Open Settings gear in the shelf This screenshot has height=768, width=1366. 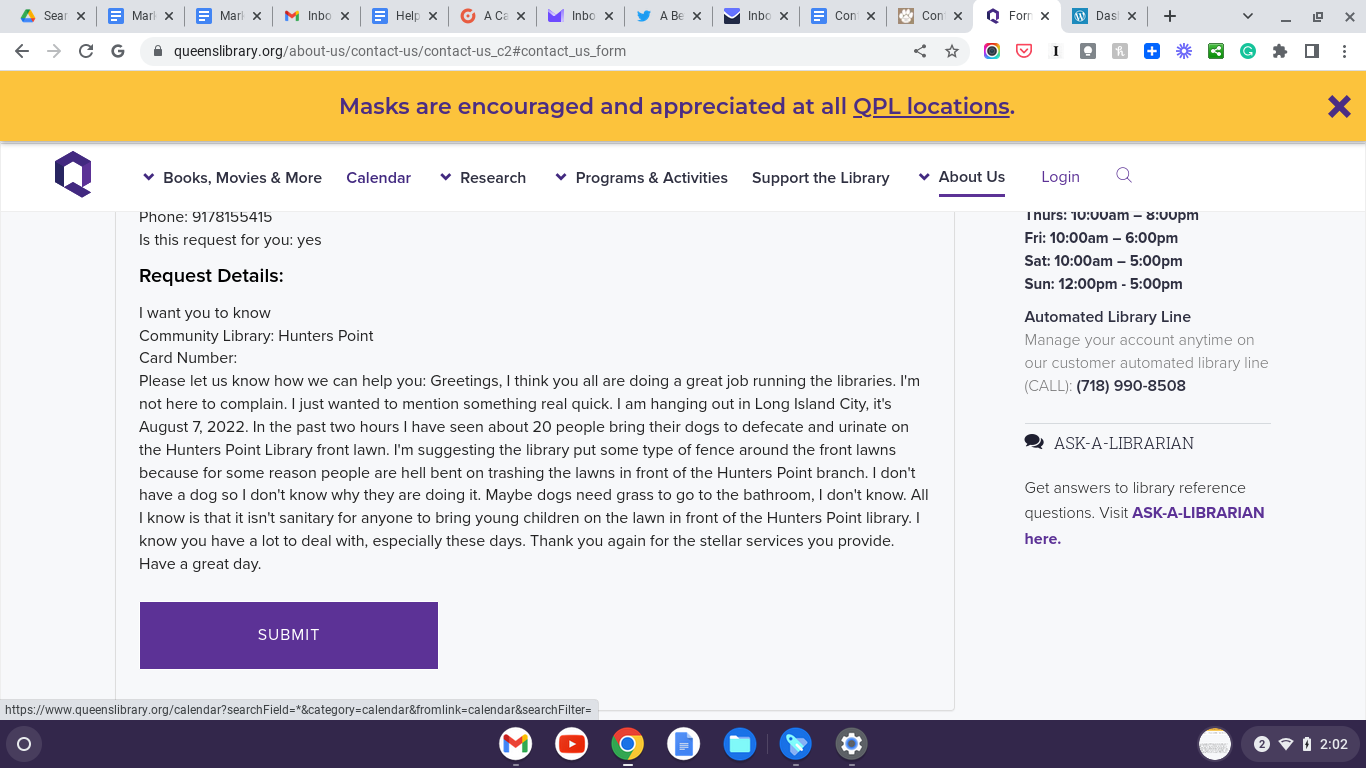tap(851, 744)
